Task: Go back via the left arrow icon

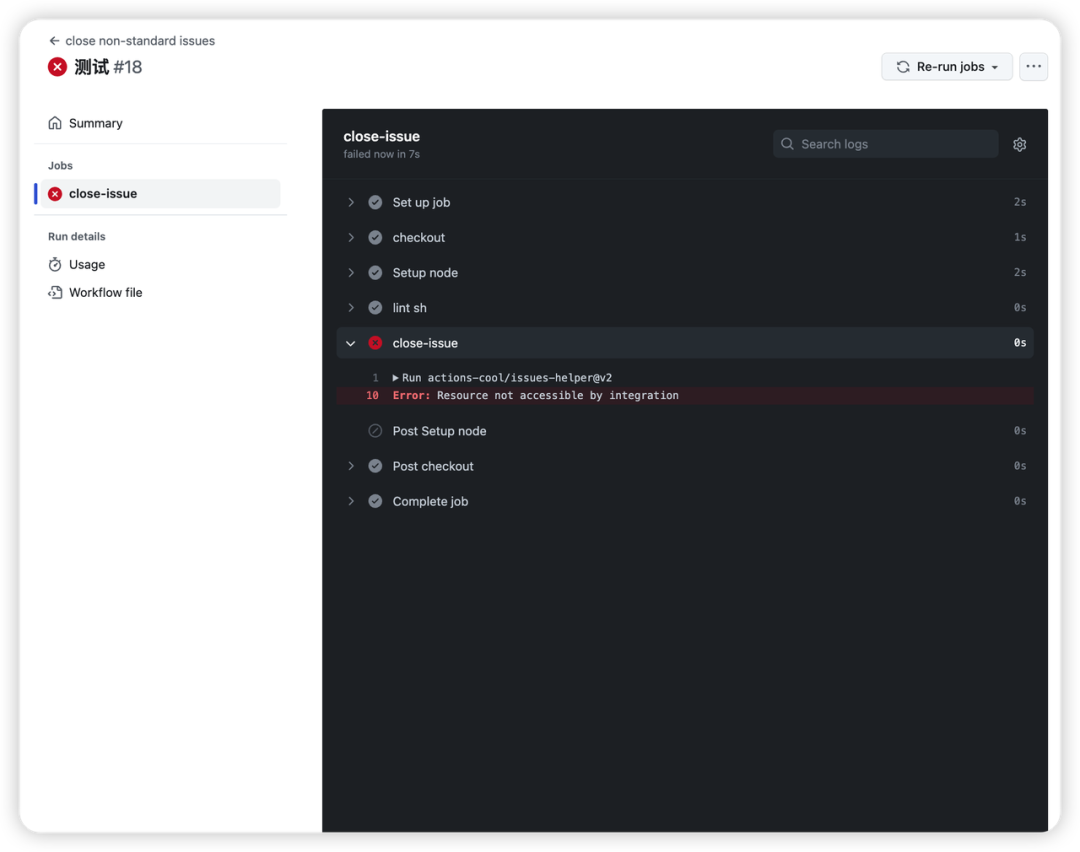Action: (x=54, y=41)
